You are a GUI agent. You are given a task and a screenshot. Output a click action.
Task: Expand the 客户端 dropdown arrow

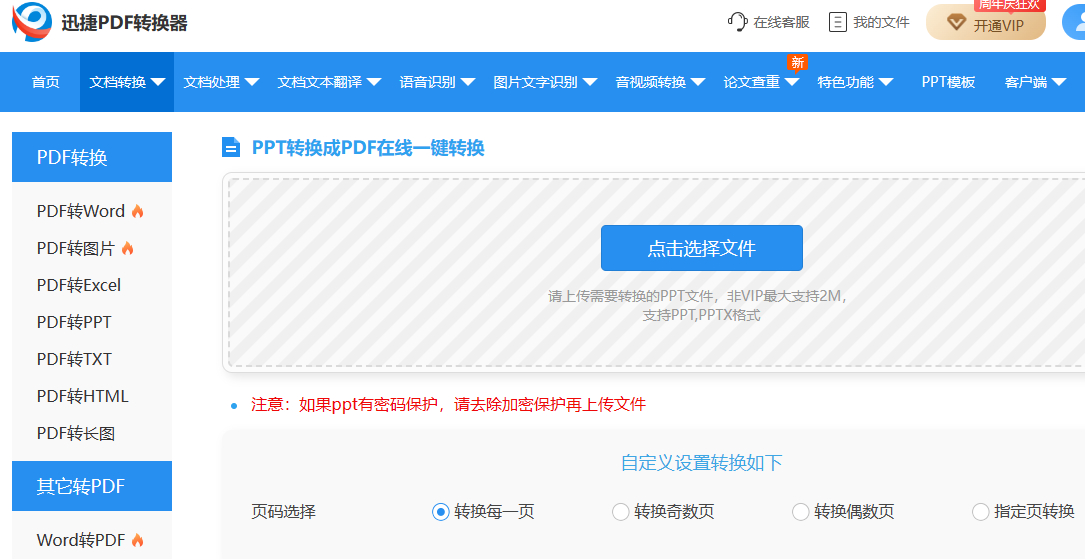click(1059, 82)
